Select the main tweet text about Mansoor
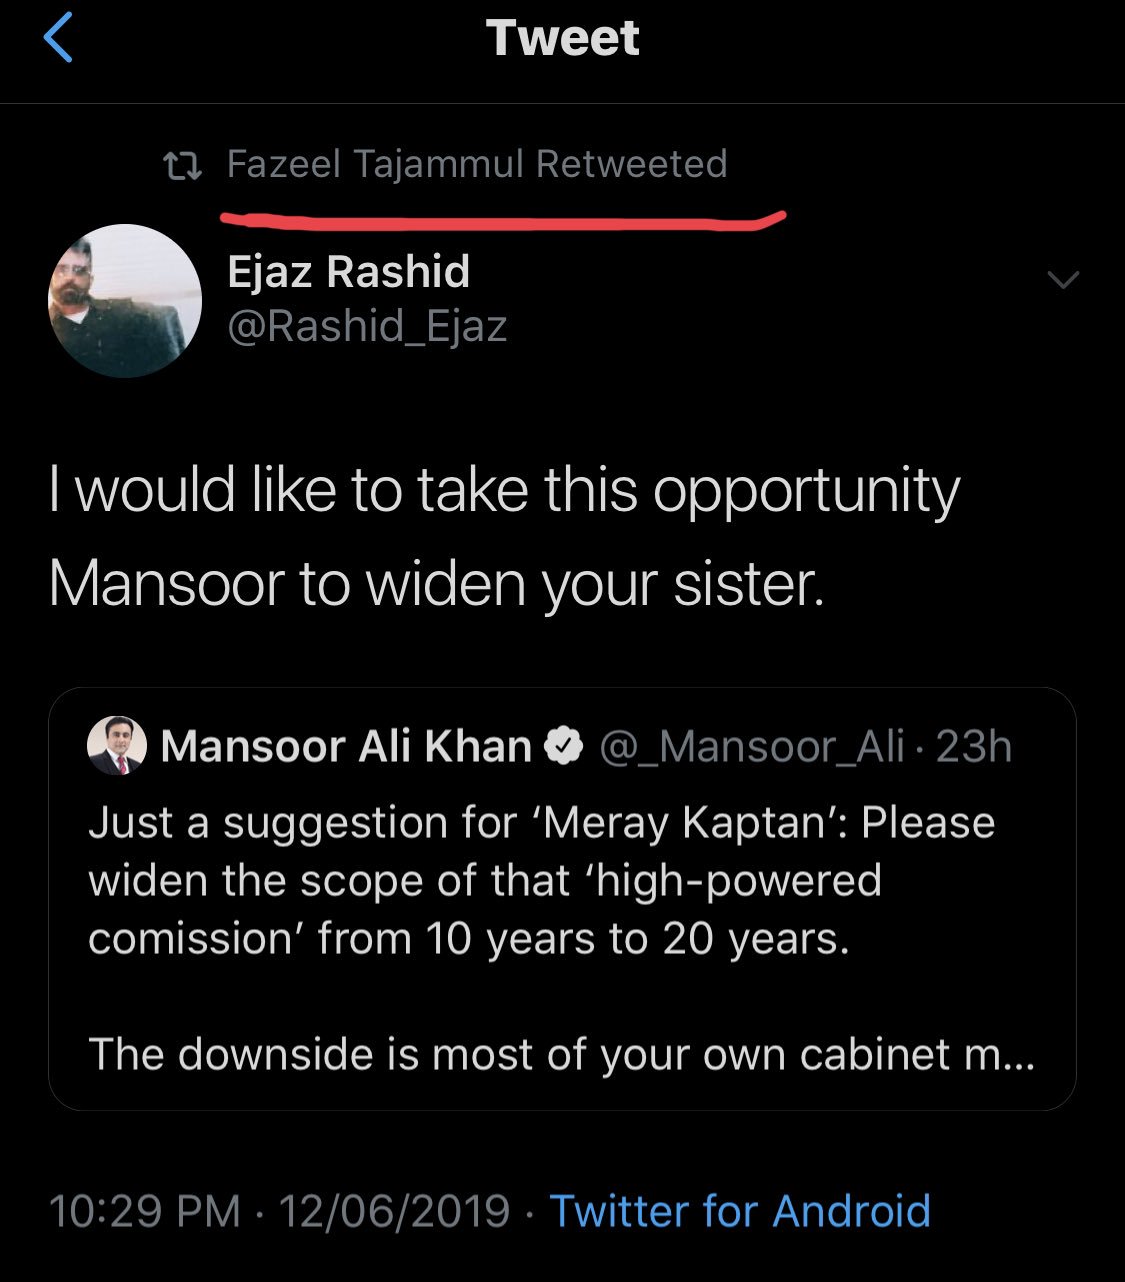 pyautogui.click(x=503, y=536)
